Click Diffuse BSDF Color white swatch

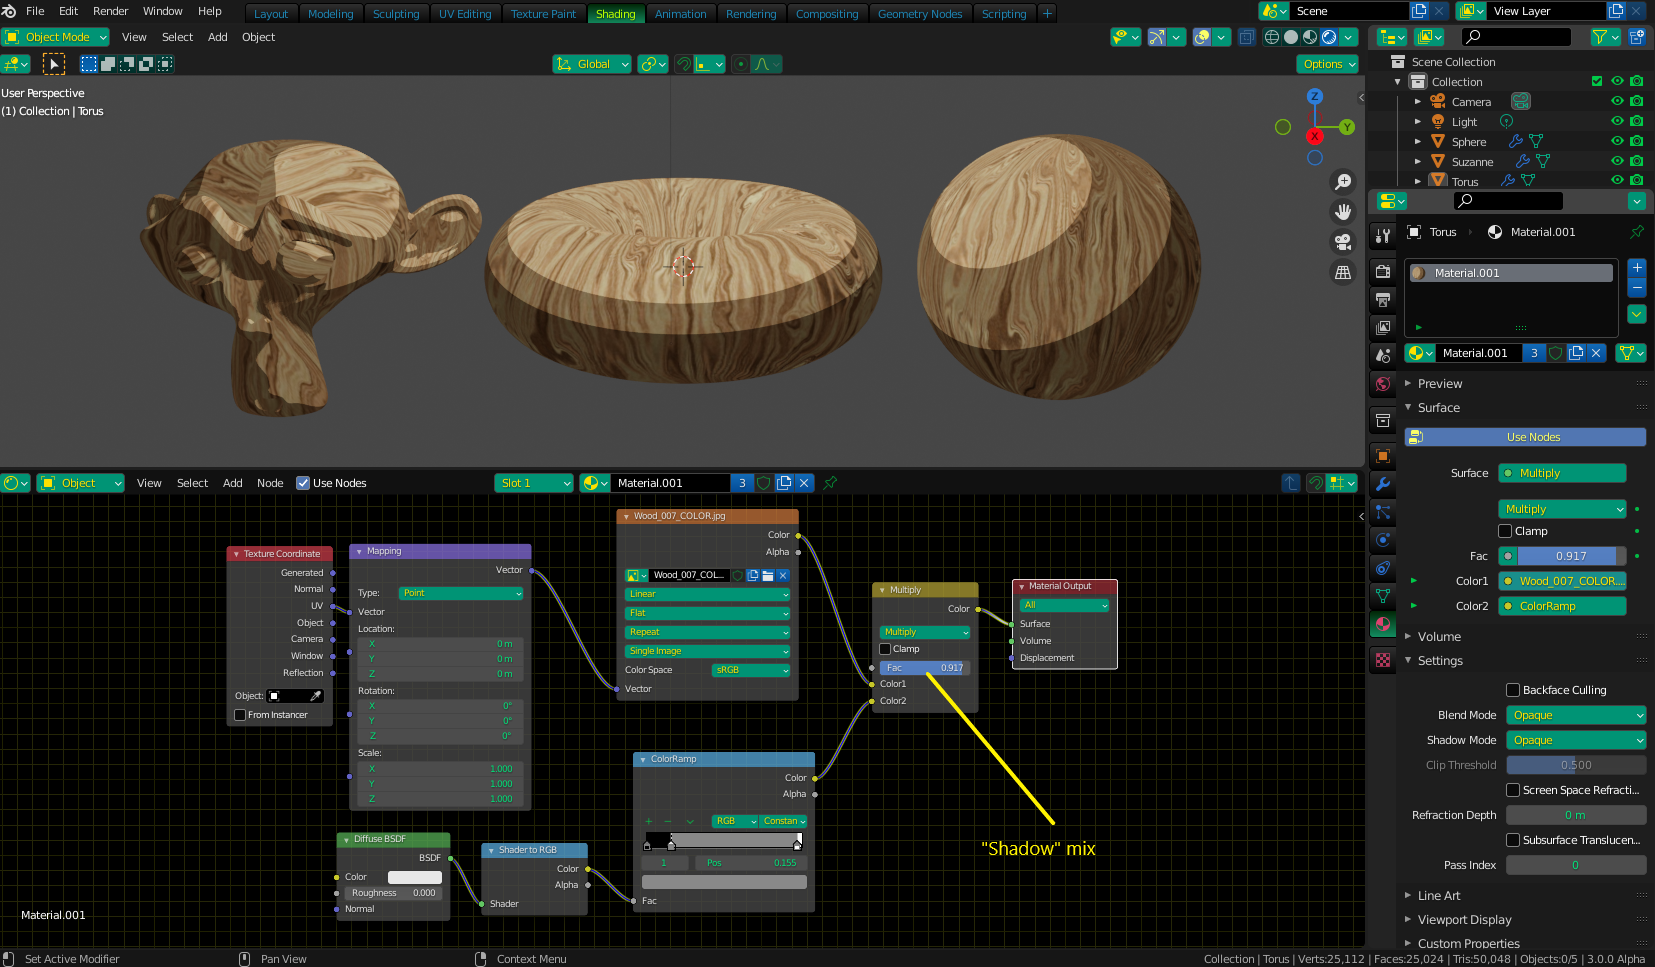415,877
